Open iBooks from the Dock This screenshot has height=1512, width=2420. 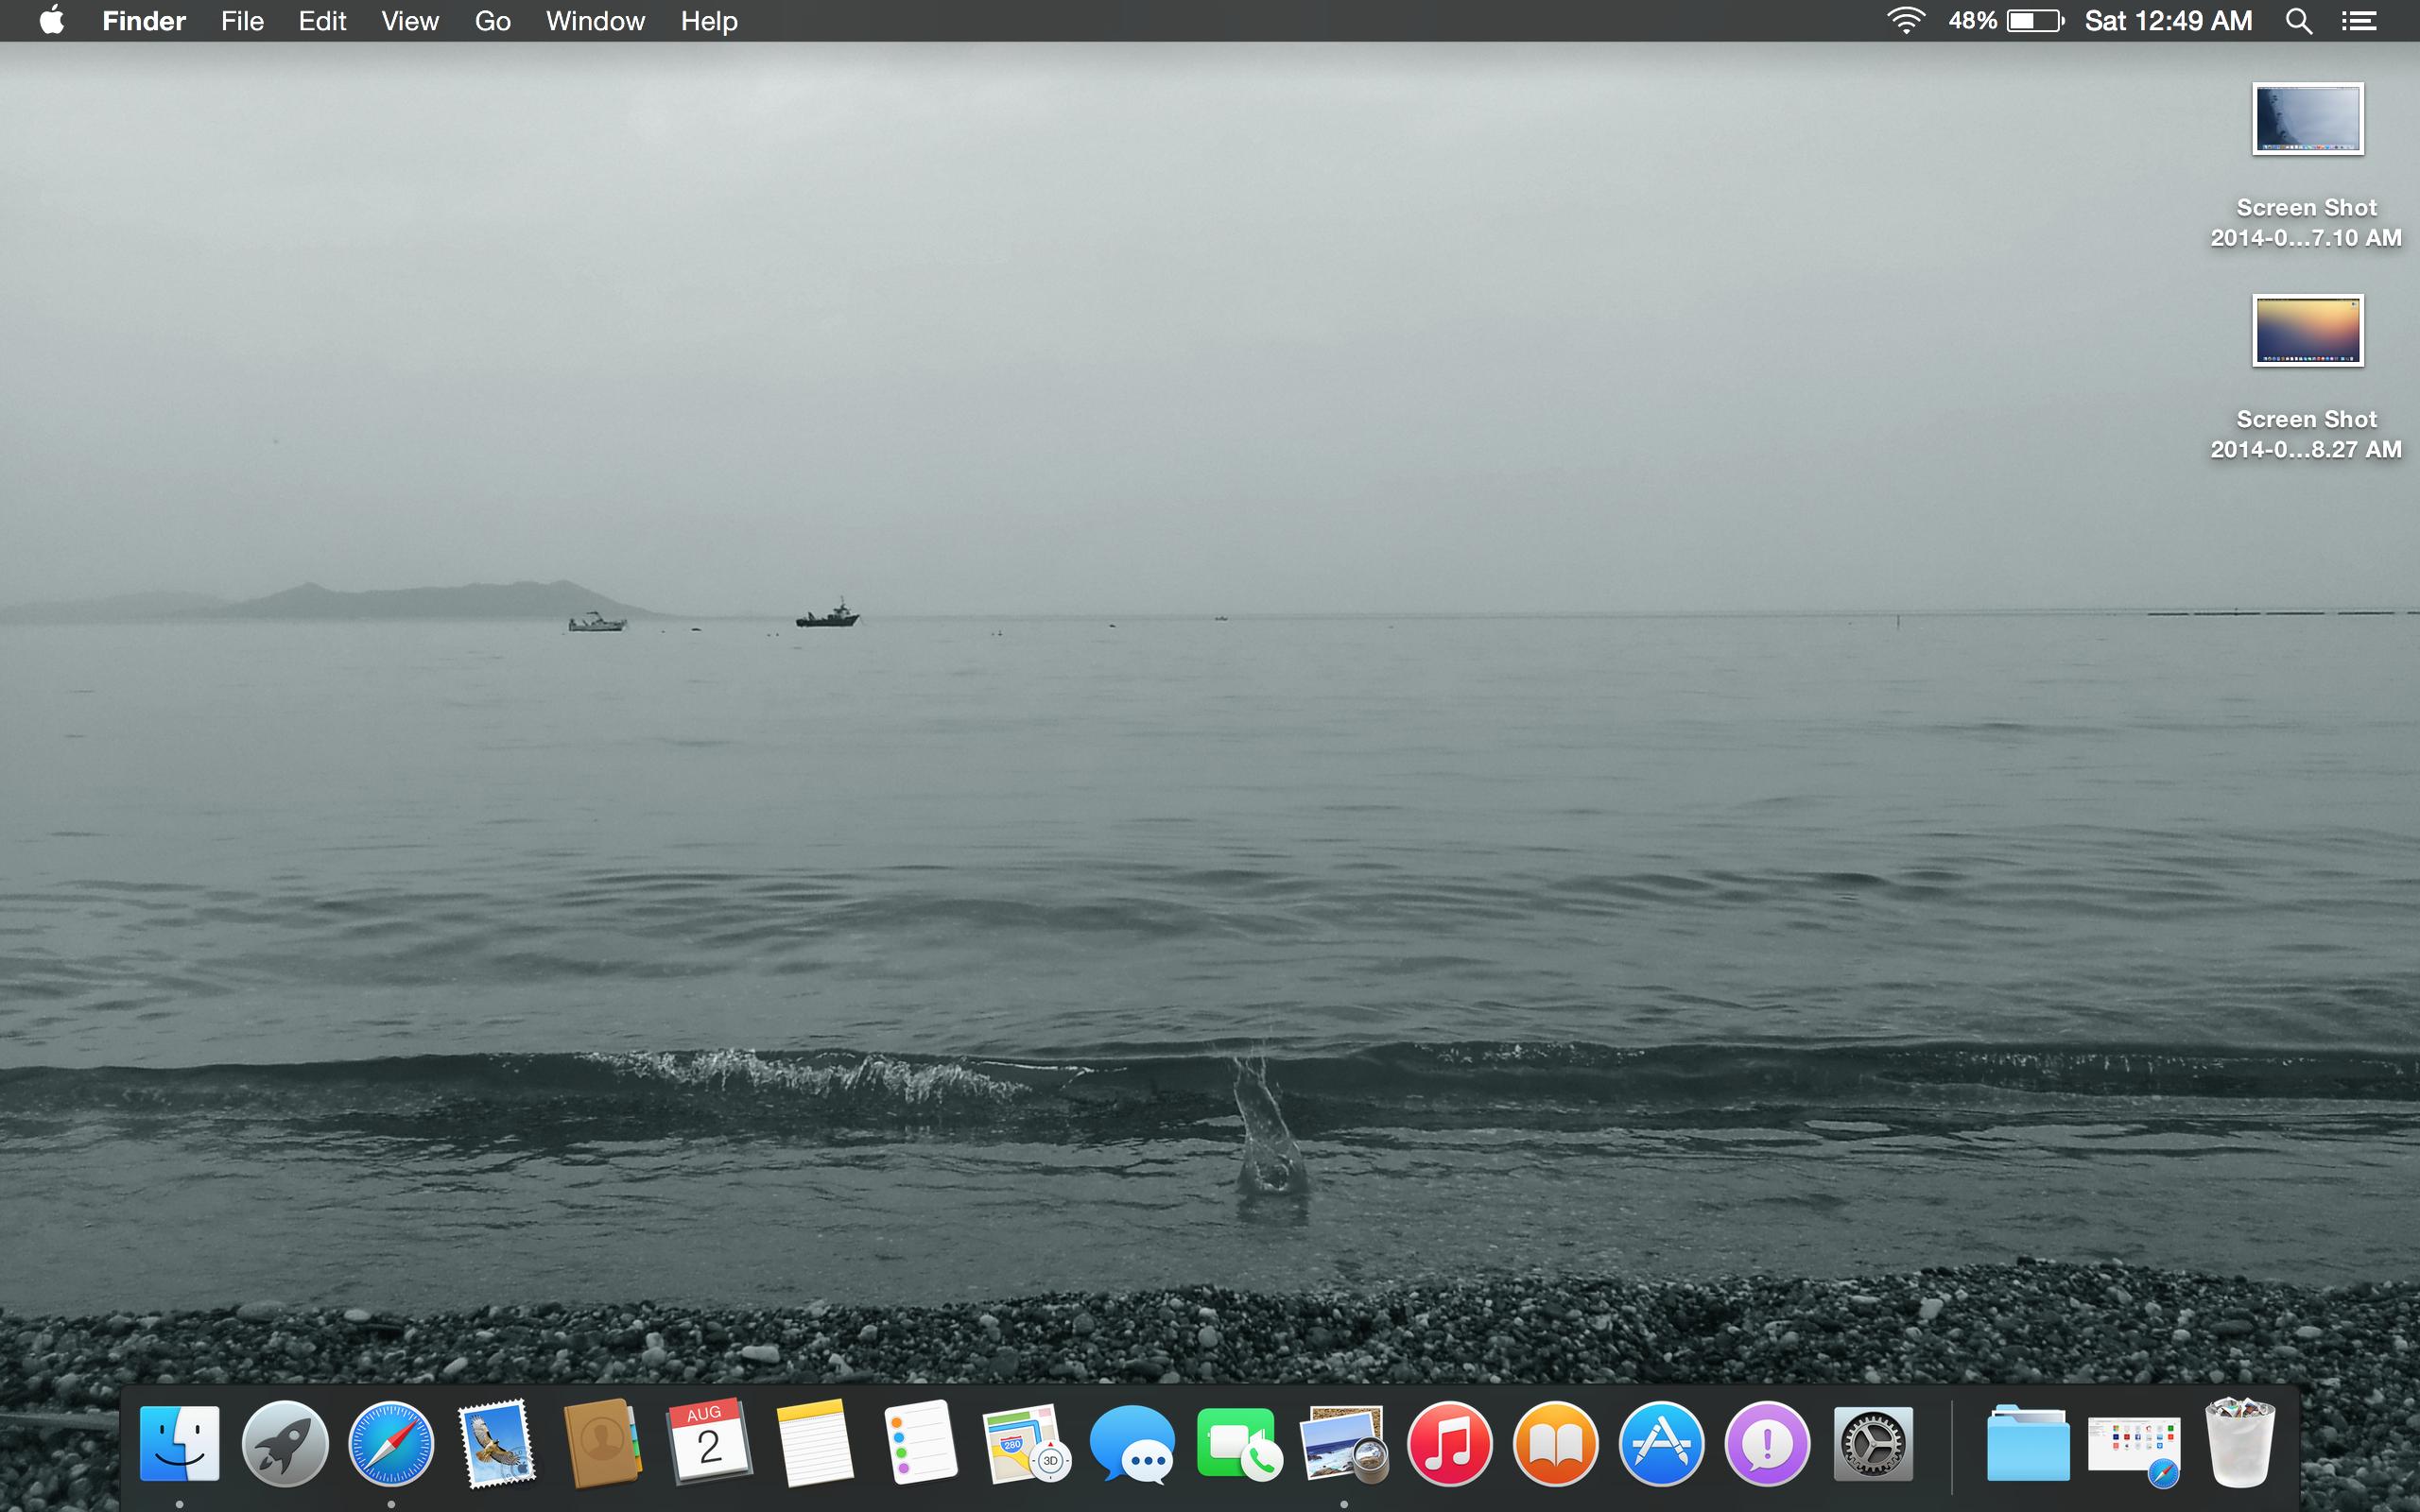coord(1556,1444)
